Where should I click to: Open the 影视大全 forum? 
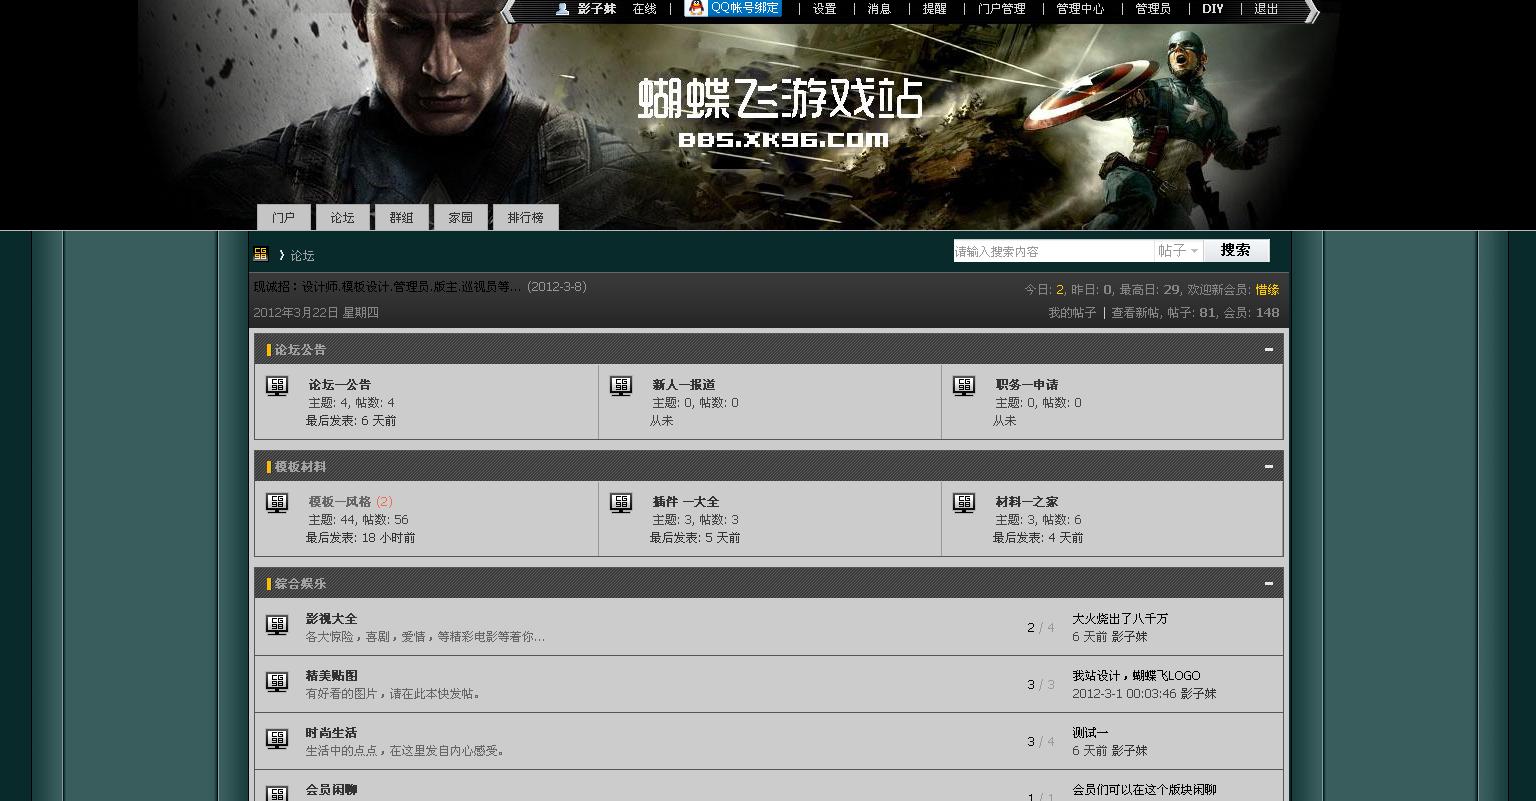331,619
